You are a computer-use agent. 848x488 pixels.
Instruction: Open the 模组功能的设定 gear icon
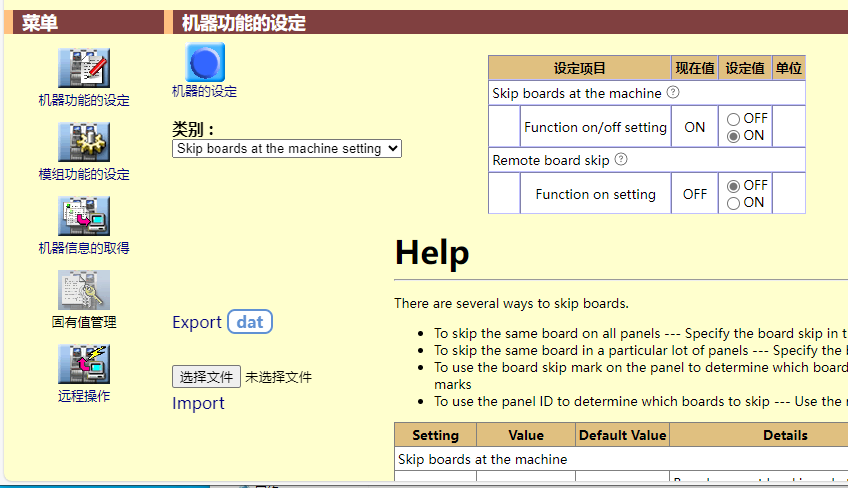pos(84,142)
